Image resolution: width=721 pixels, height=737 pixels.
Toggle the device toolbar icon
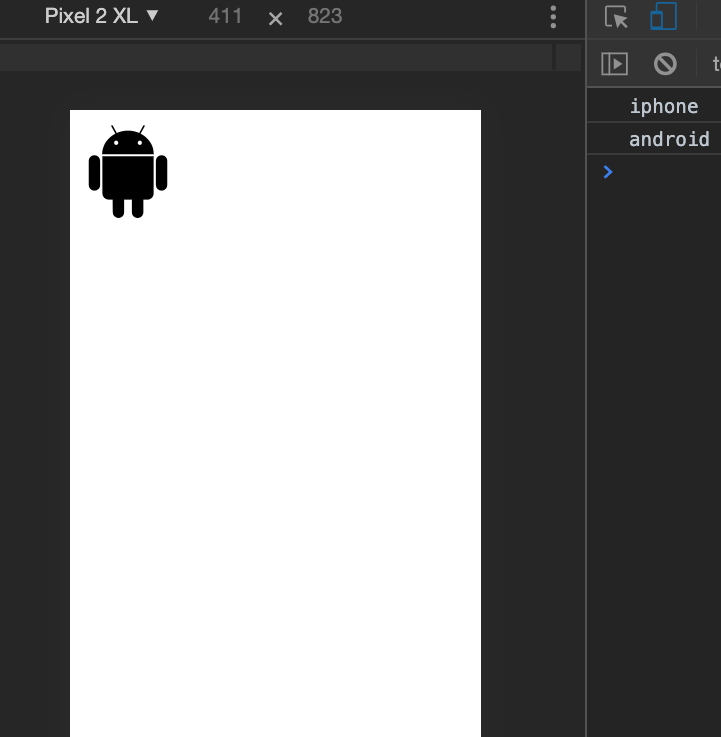pyautogui.click(x=663, y=16)
